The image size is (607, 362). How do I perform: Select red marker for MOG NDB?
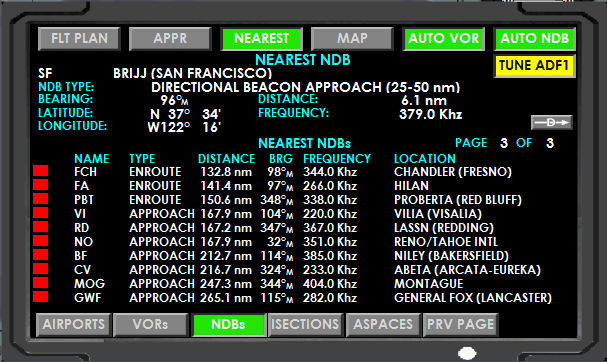(x=41, y=282)
